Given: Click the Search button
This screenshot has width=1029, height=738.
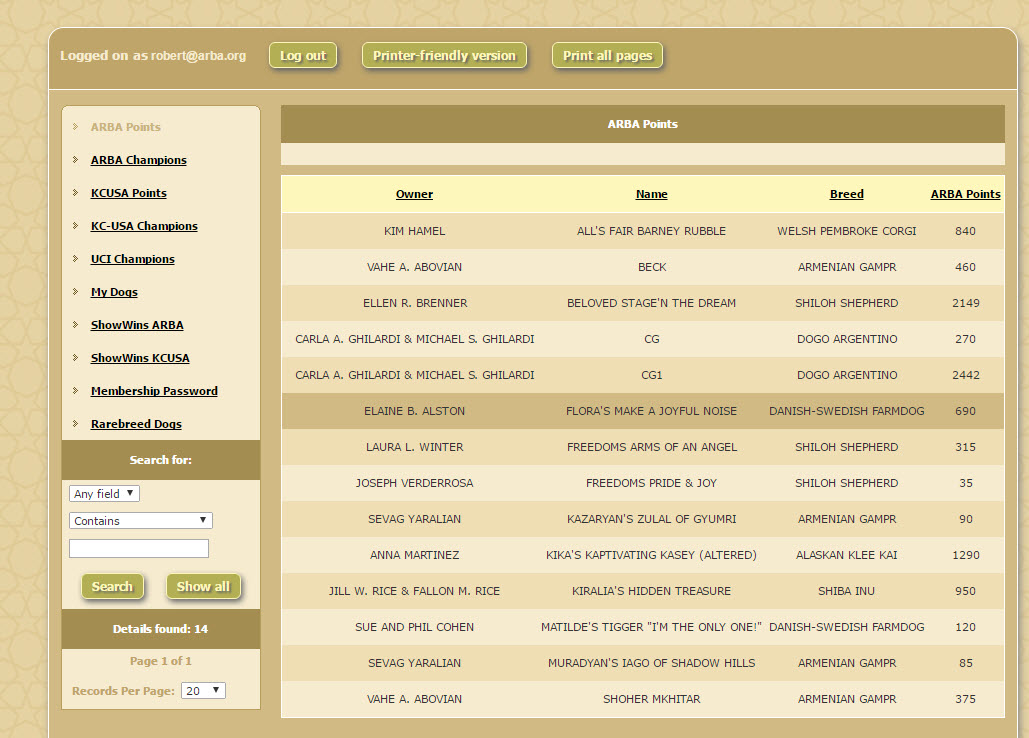Looking at the screenshot, I should 112,587.
